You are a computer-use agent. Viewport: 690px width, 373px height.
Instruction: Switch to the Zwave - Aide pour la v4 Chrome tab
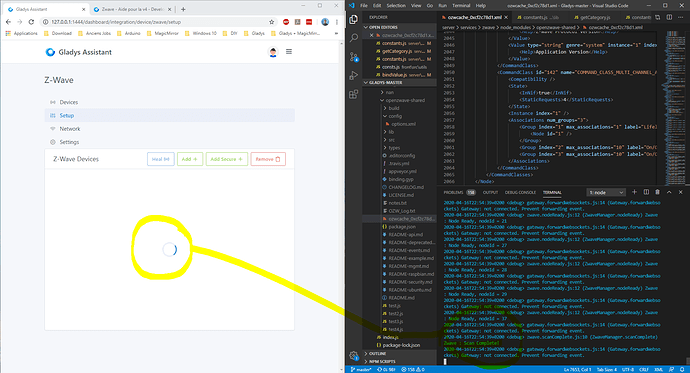click(x=132, y=9)
